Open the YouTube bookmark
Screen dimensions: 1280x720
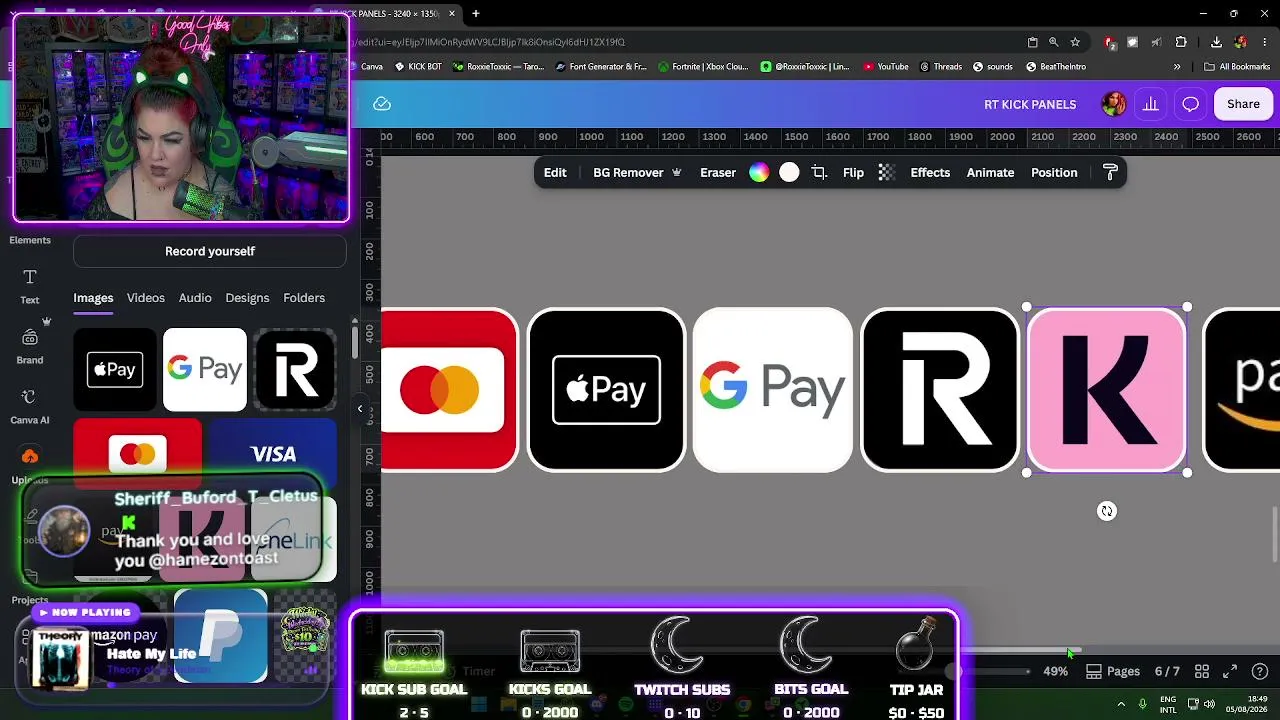coord(885,67)
